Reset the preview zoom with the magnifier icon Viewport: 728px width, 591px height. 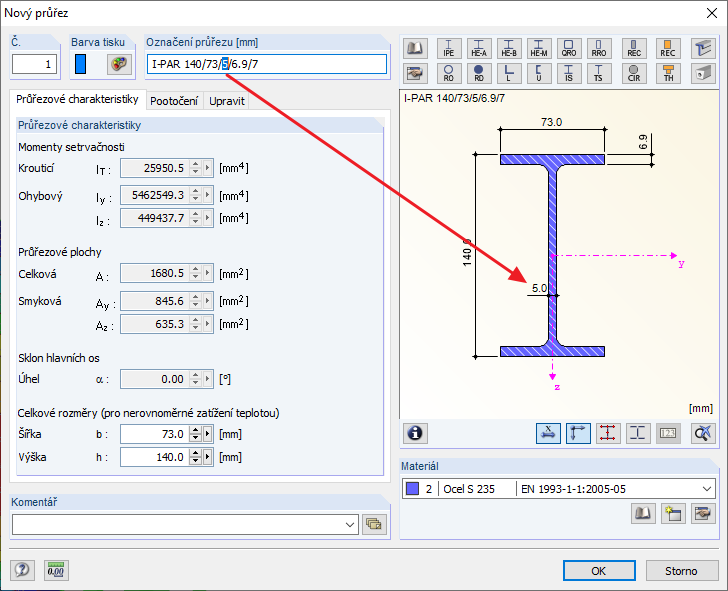(x=703, y=433)
